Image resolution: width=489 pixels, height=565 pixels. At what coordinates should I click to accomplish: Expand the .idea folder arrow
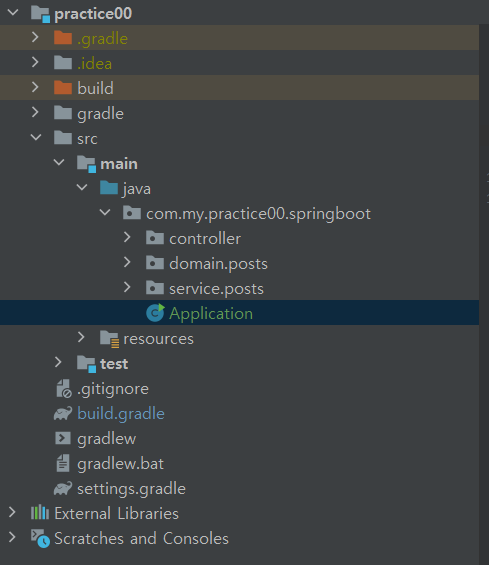click(x=35, y=62)
